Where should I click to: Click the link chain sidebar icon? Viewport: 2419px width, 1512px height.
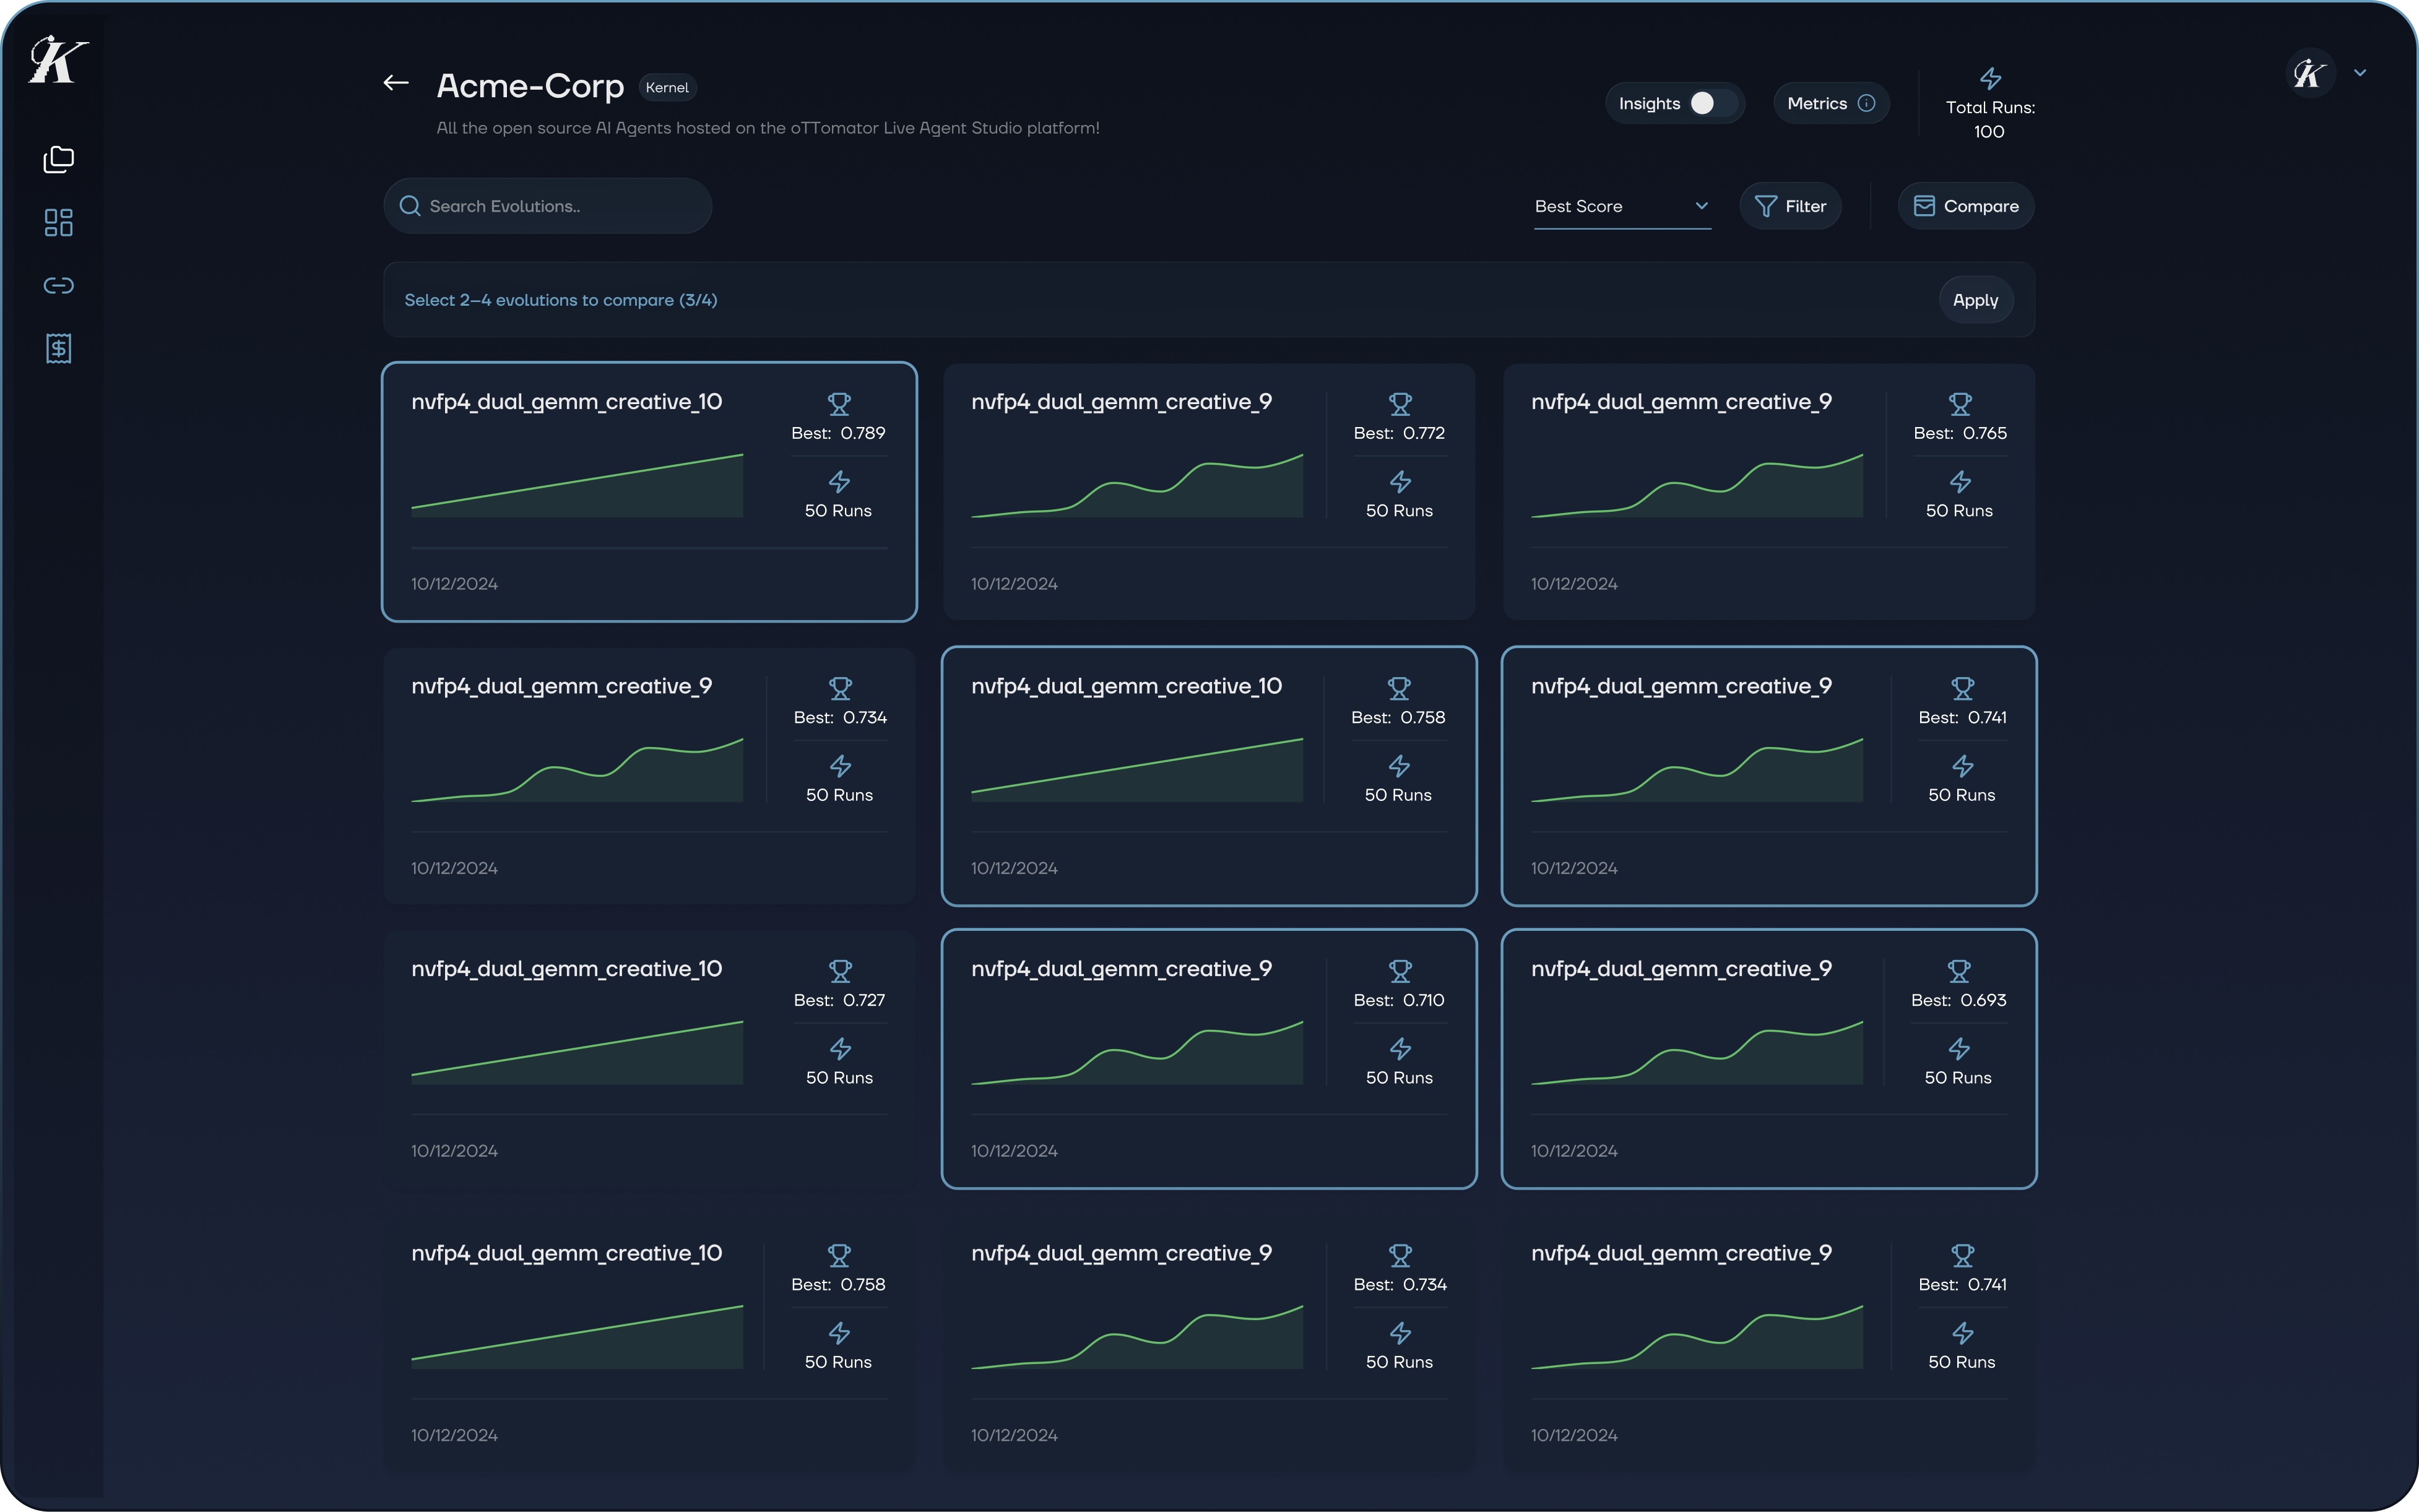coord(59,286)
